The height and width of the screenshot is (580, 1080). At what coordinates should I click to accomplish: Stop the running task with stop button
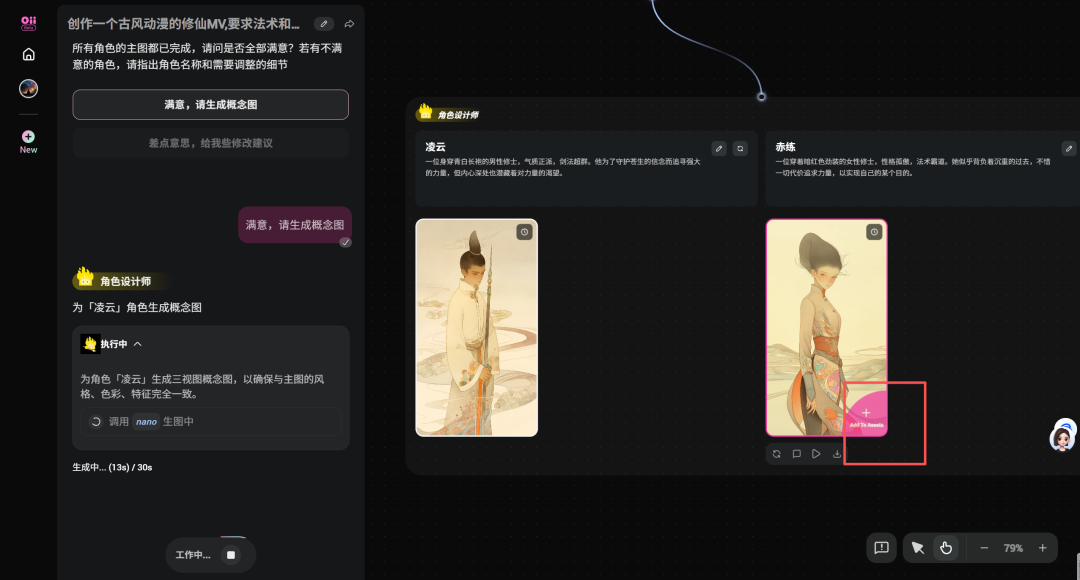tap(231, 555)
